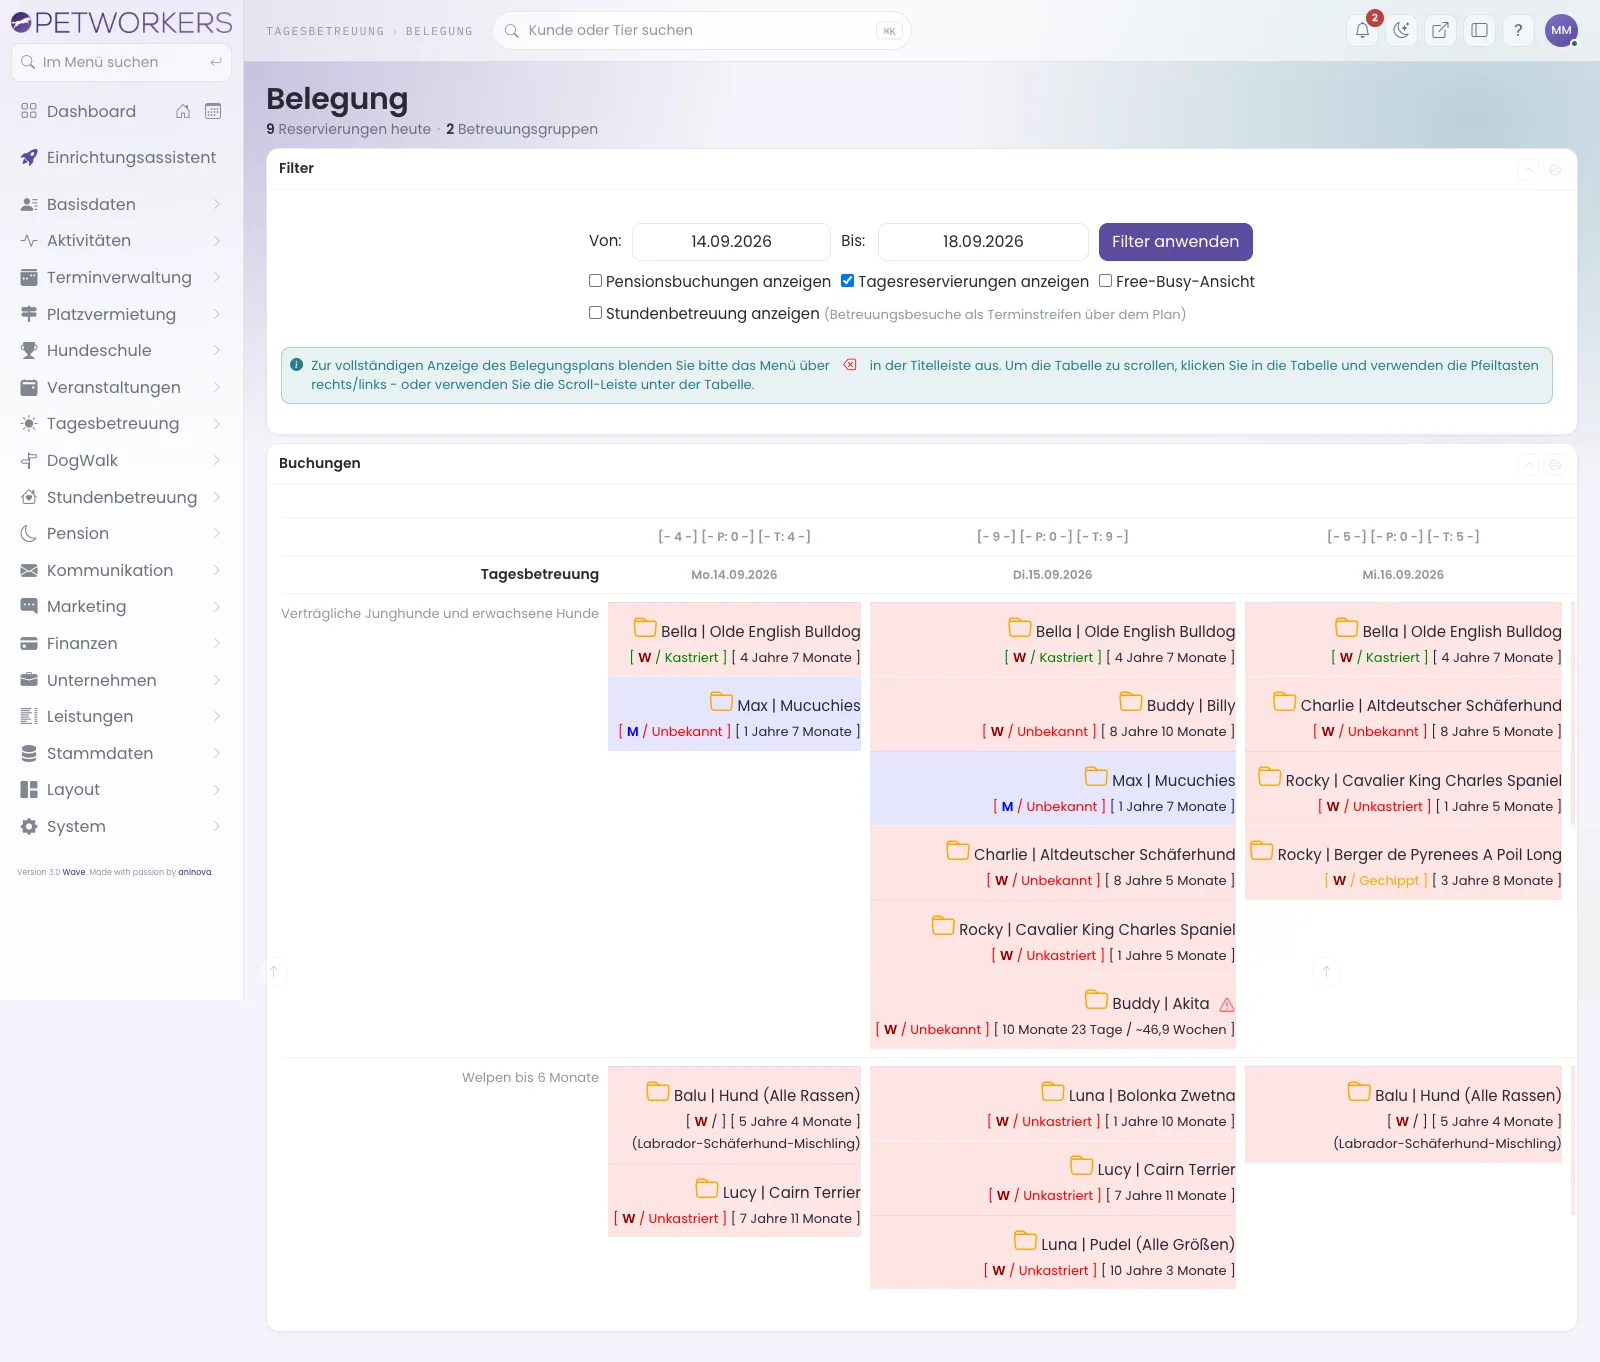This screenshot has height=1362, width=1600.
Task: Open the calendar icon next to Dashboard
Action: (x=213, y=111)
